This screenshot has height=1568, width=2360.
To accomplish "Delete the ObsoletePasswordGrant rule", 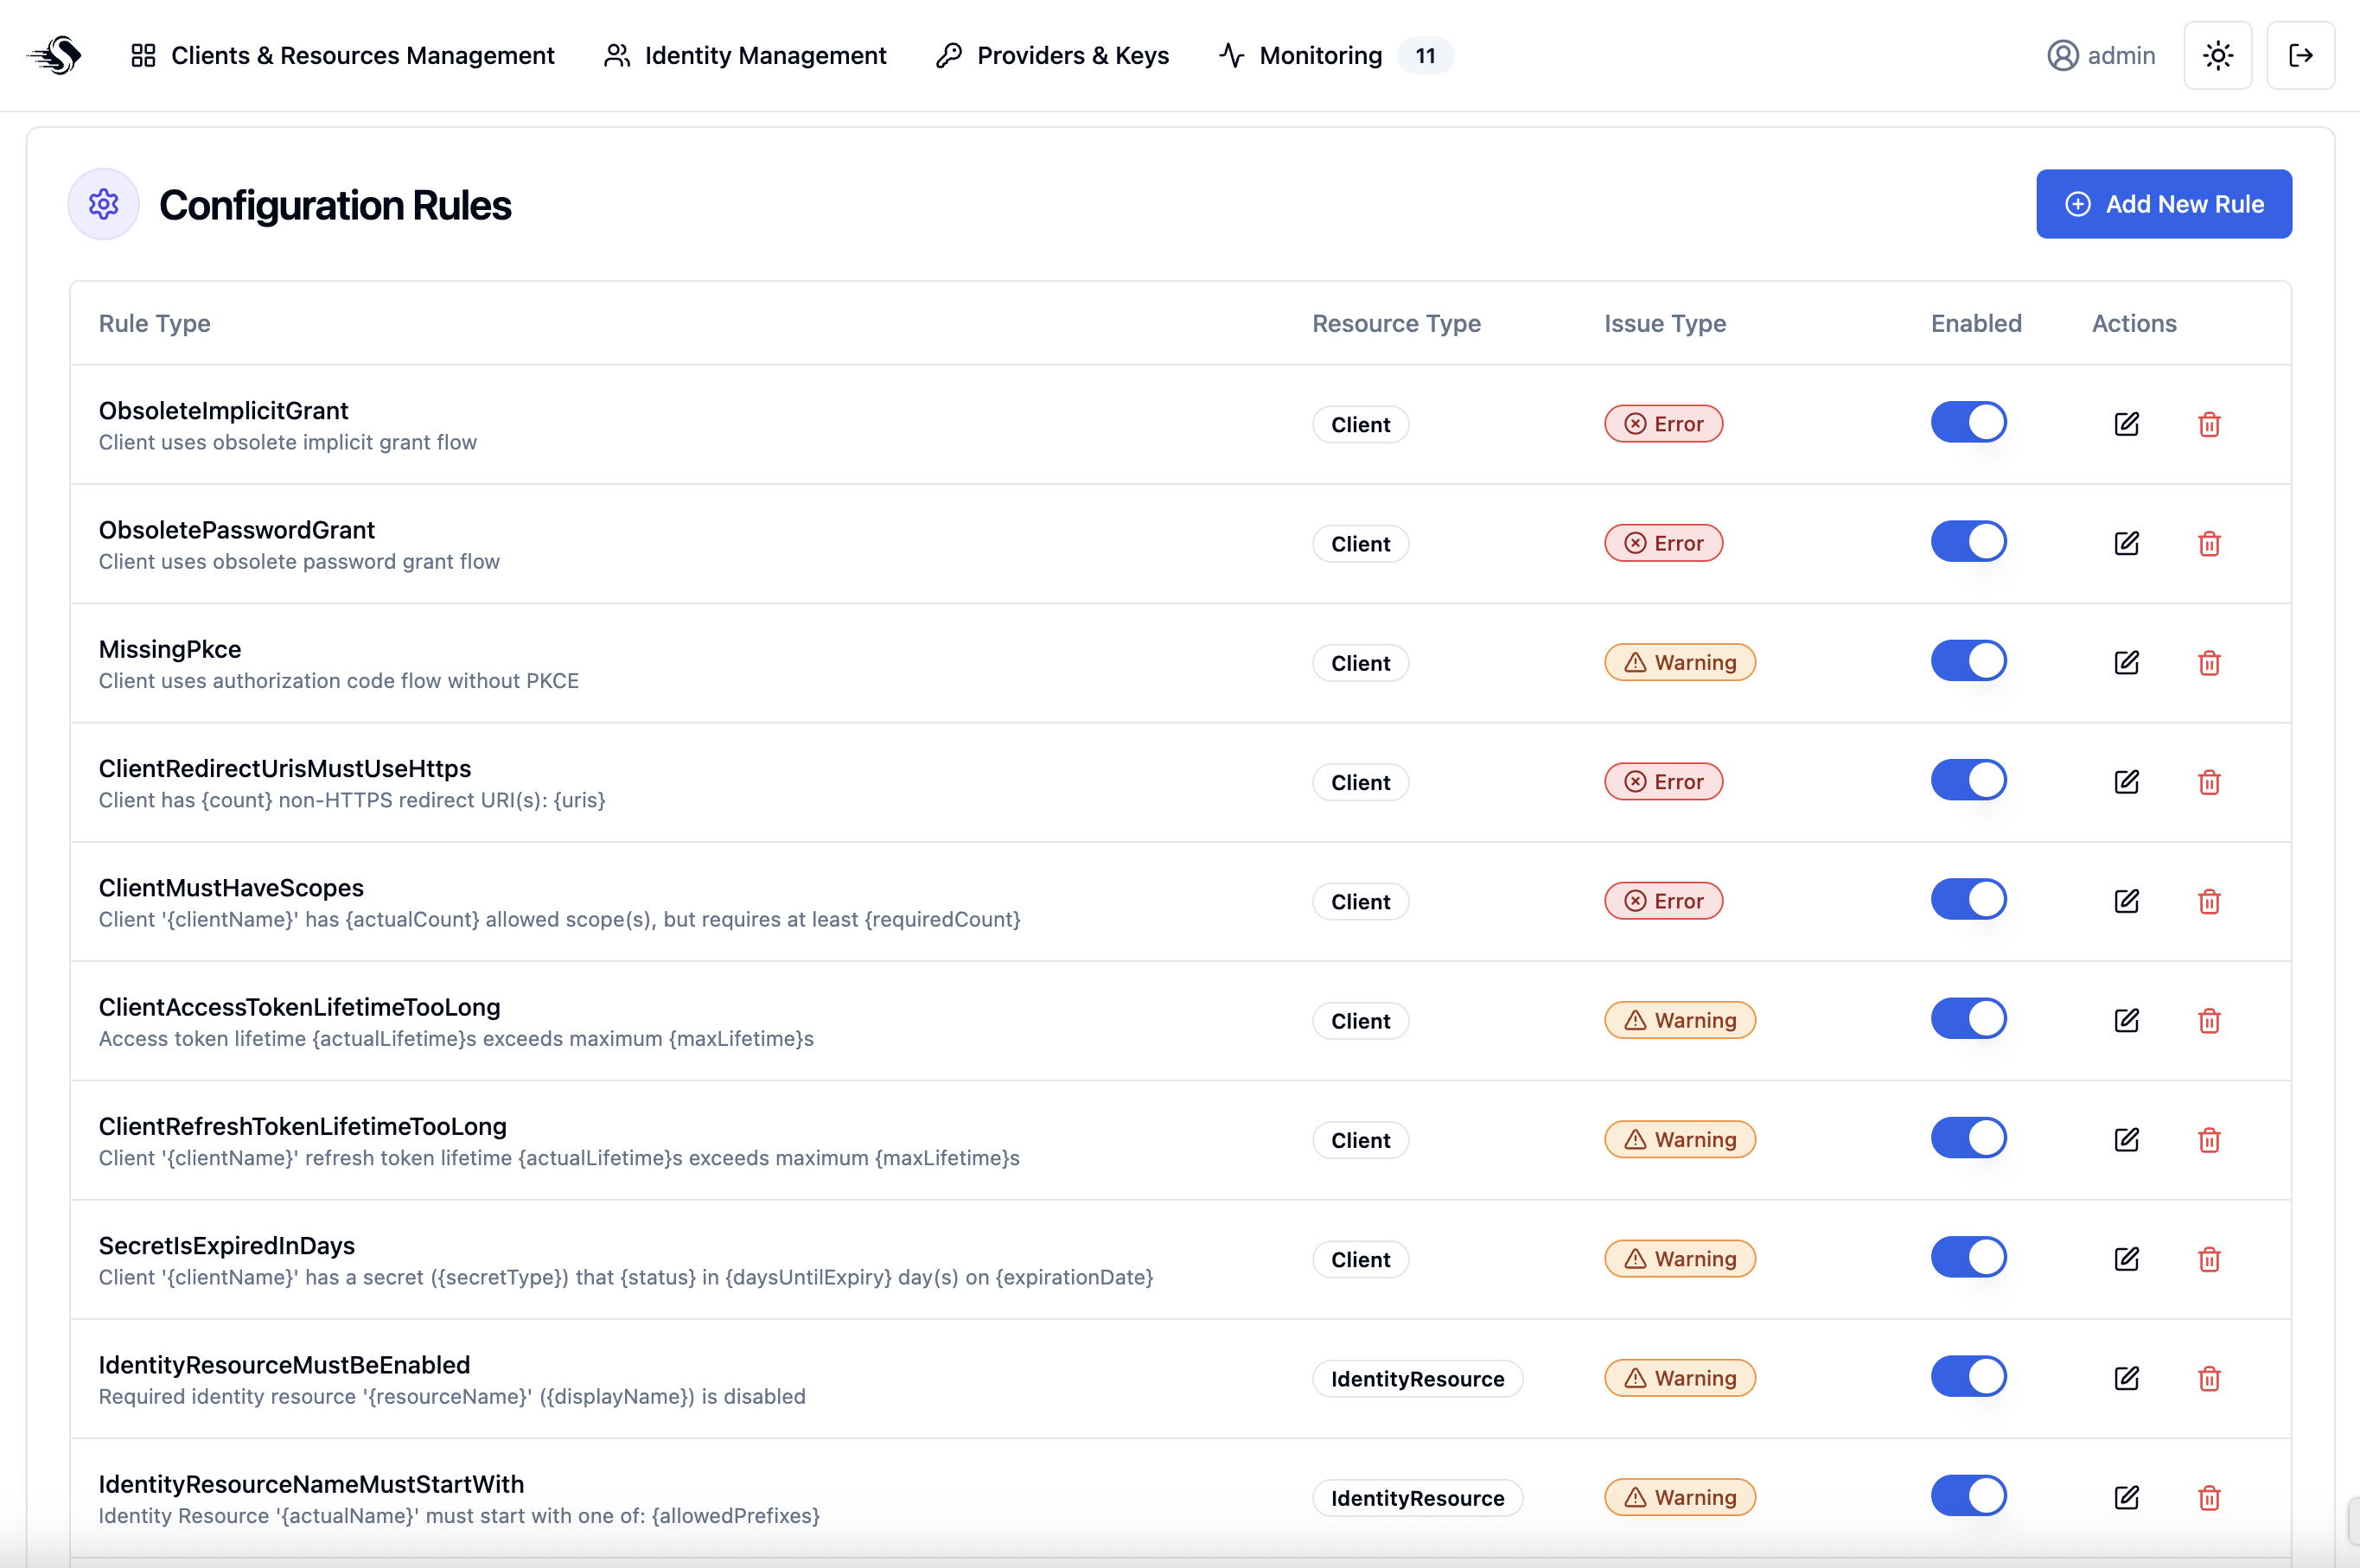I will point(2209,543).
